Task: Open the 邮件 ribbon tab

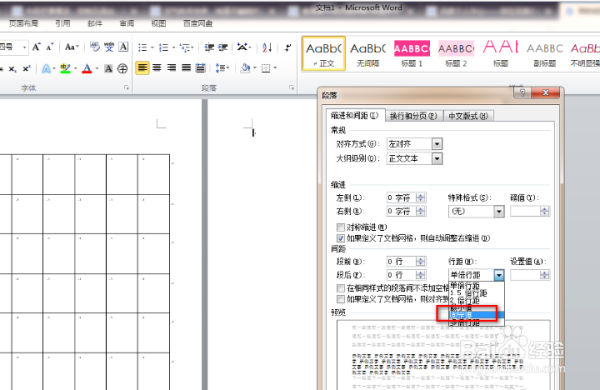Action: point(95,24)
